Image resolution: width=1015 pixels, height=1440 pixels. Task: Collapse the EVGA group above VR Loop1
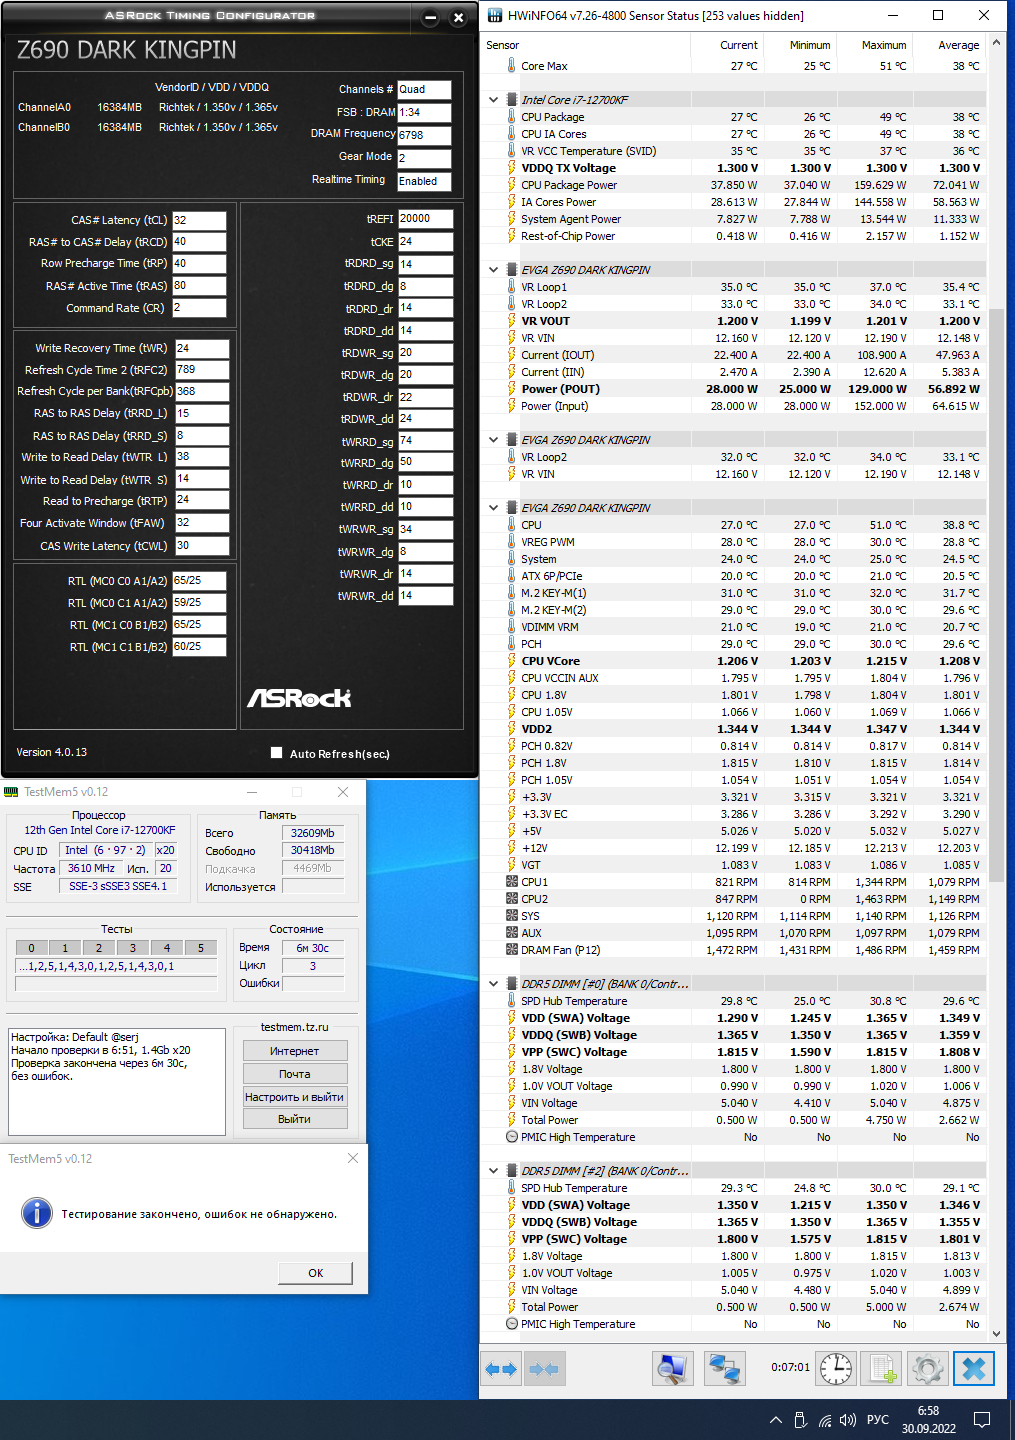(x=493, y=270)
